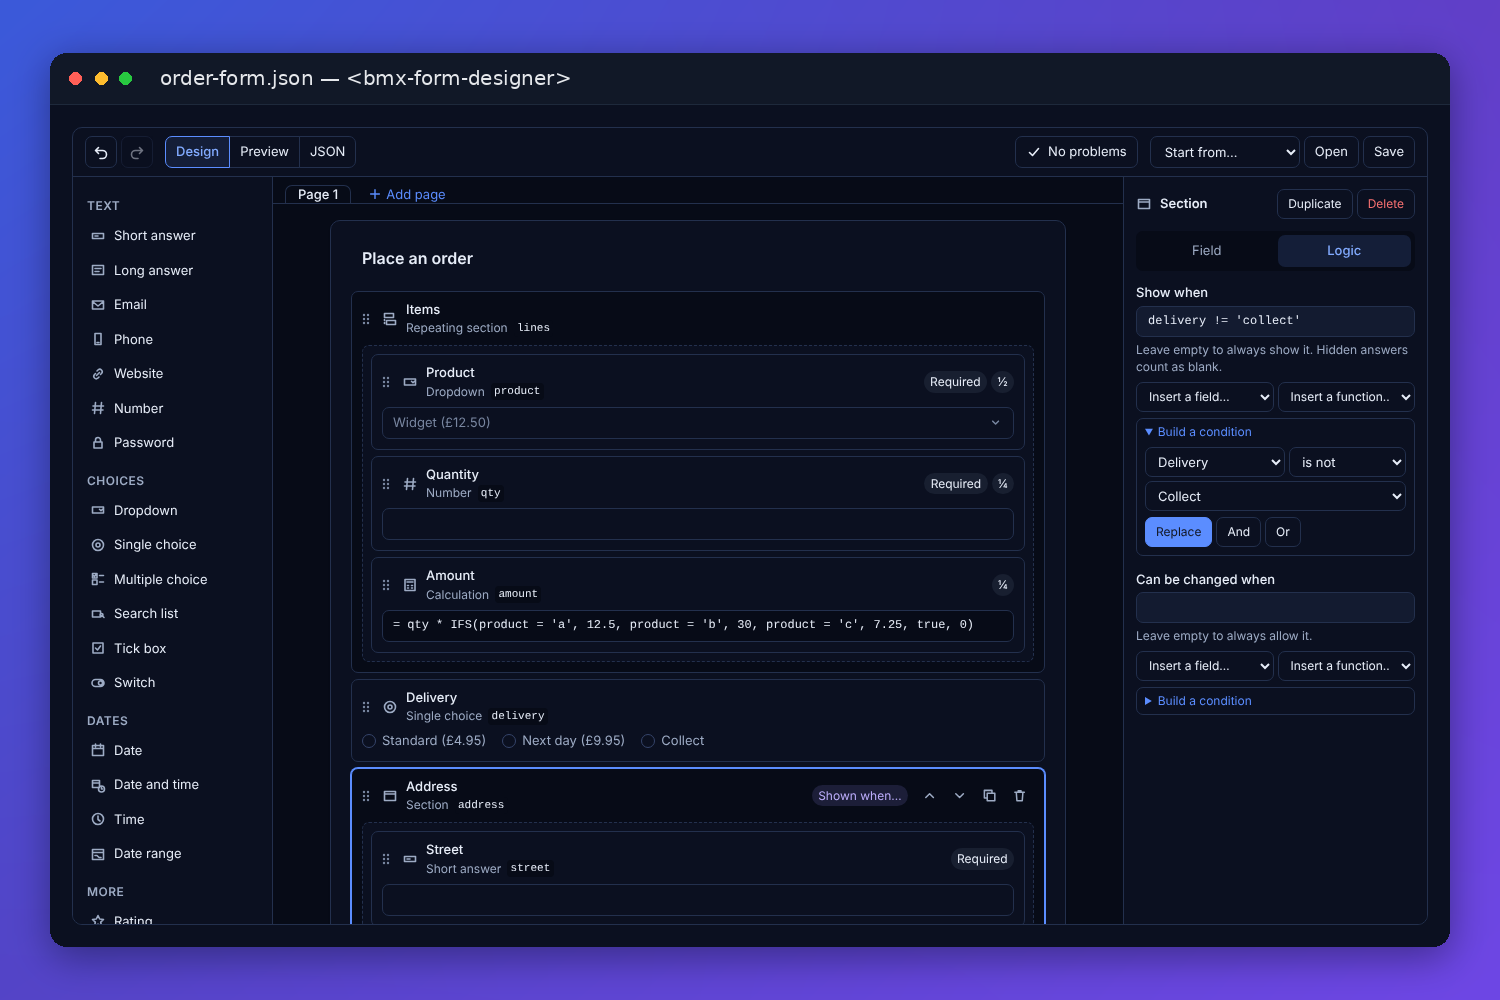Select the Page 1 tab
Image resolution: width=1500 pixels, height=1000 pixels.
(x=318, y=195)
